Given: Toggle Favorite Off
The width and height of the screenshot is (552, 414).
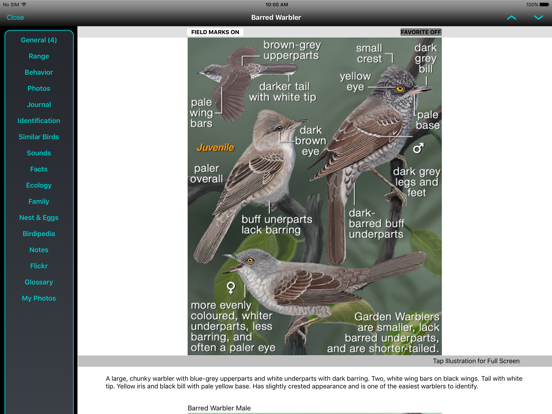Looking at the screenshot, I should pyautogui.click(x=421, y=32).
